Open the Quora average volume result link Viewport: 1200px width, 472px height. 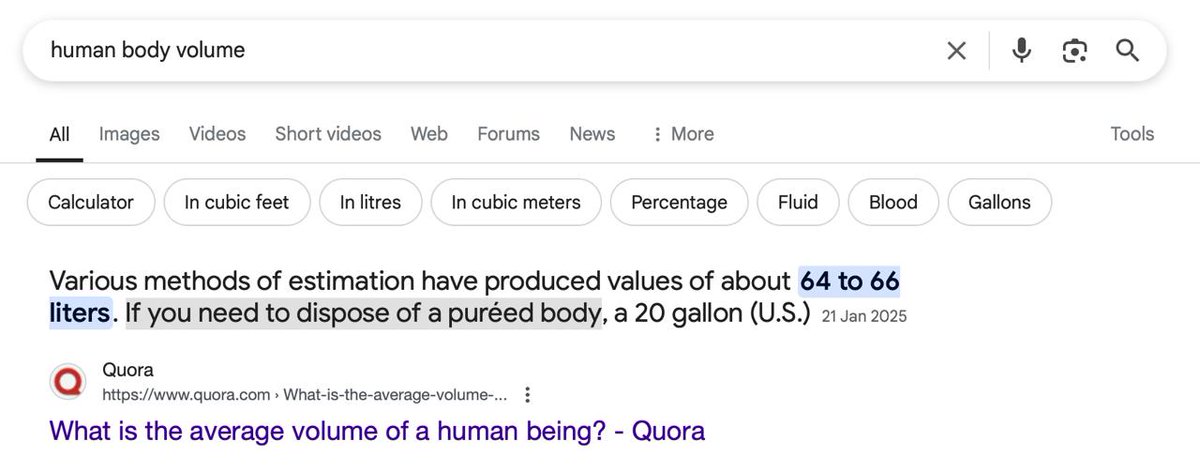pos(377,431)
